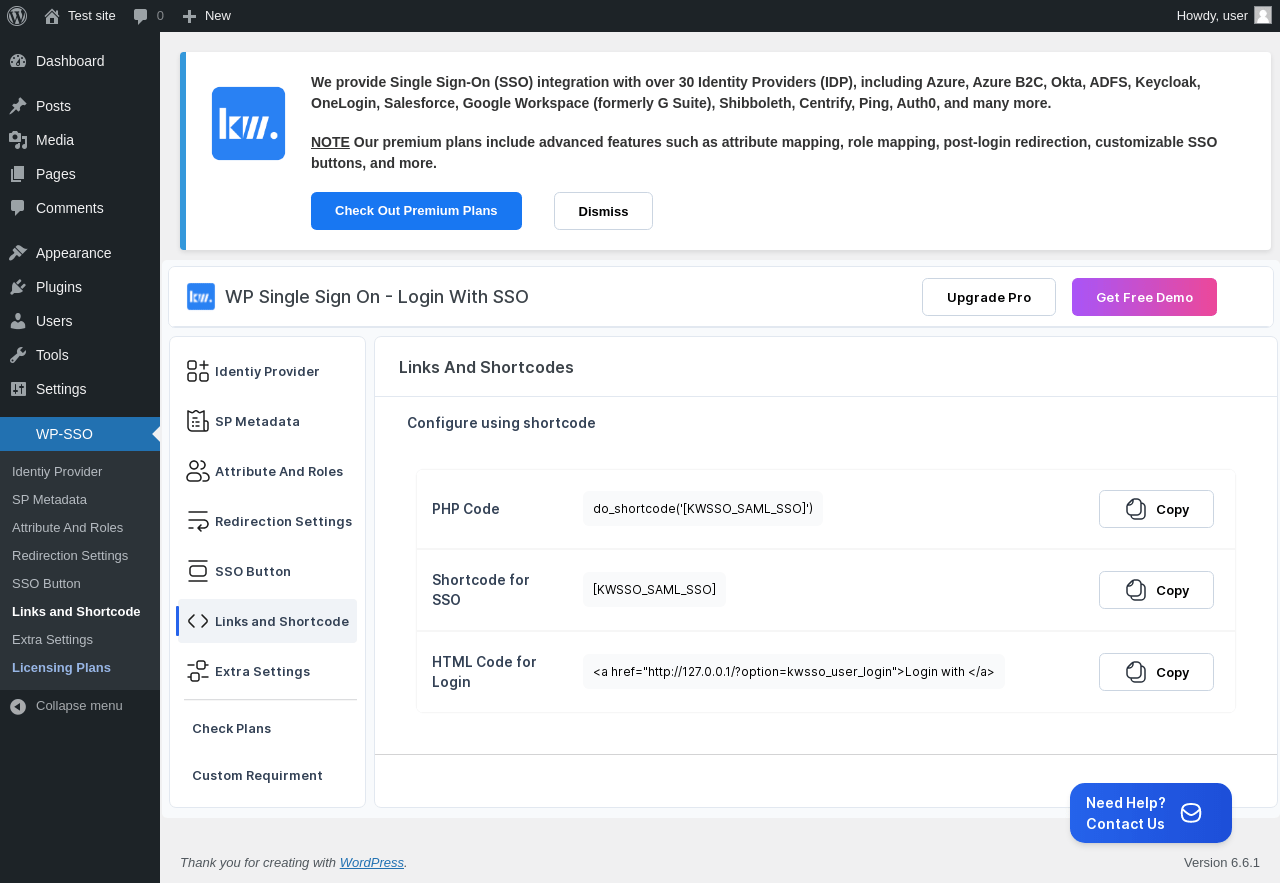This screenshot has width=1280, height=883.
Task: Go to Plugins in the admin sidebar
Action: (x=59, y=287)
